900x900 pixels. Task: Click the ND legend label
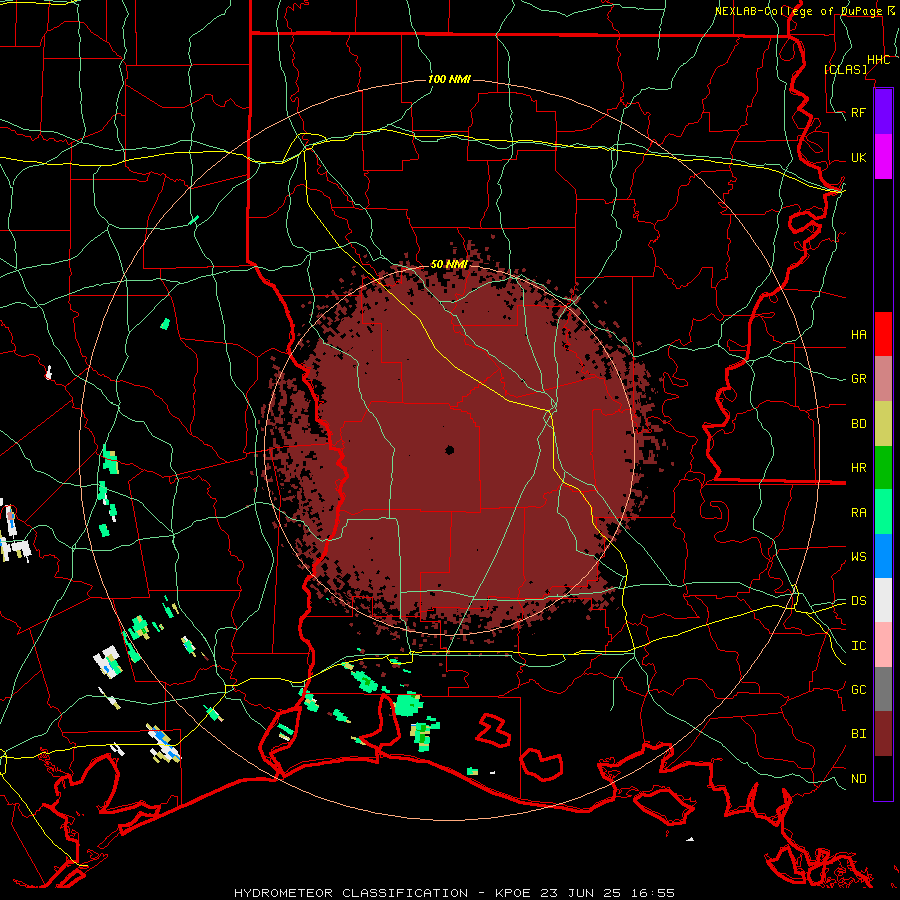[x=858, y=779]
